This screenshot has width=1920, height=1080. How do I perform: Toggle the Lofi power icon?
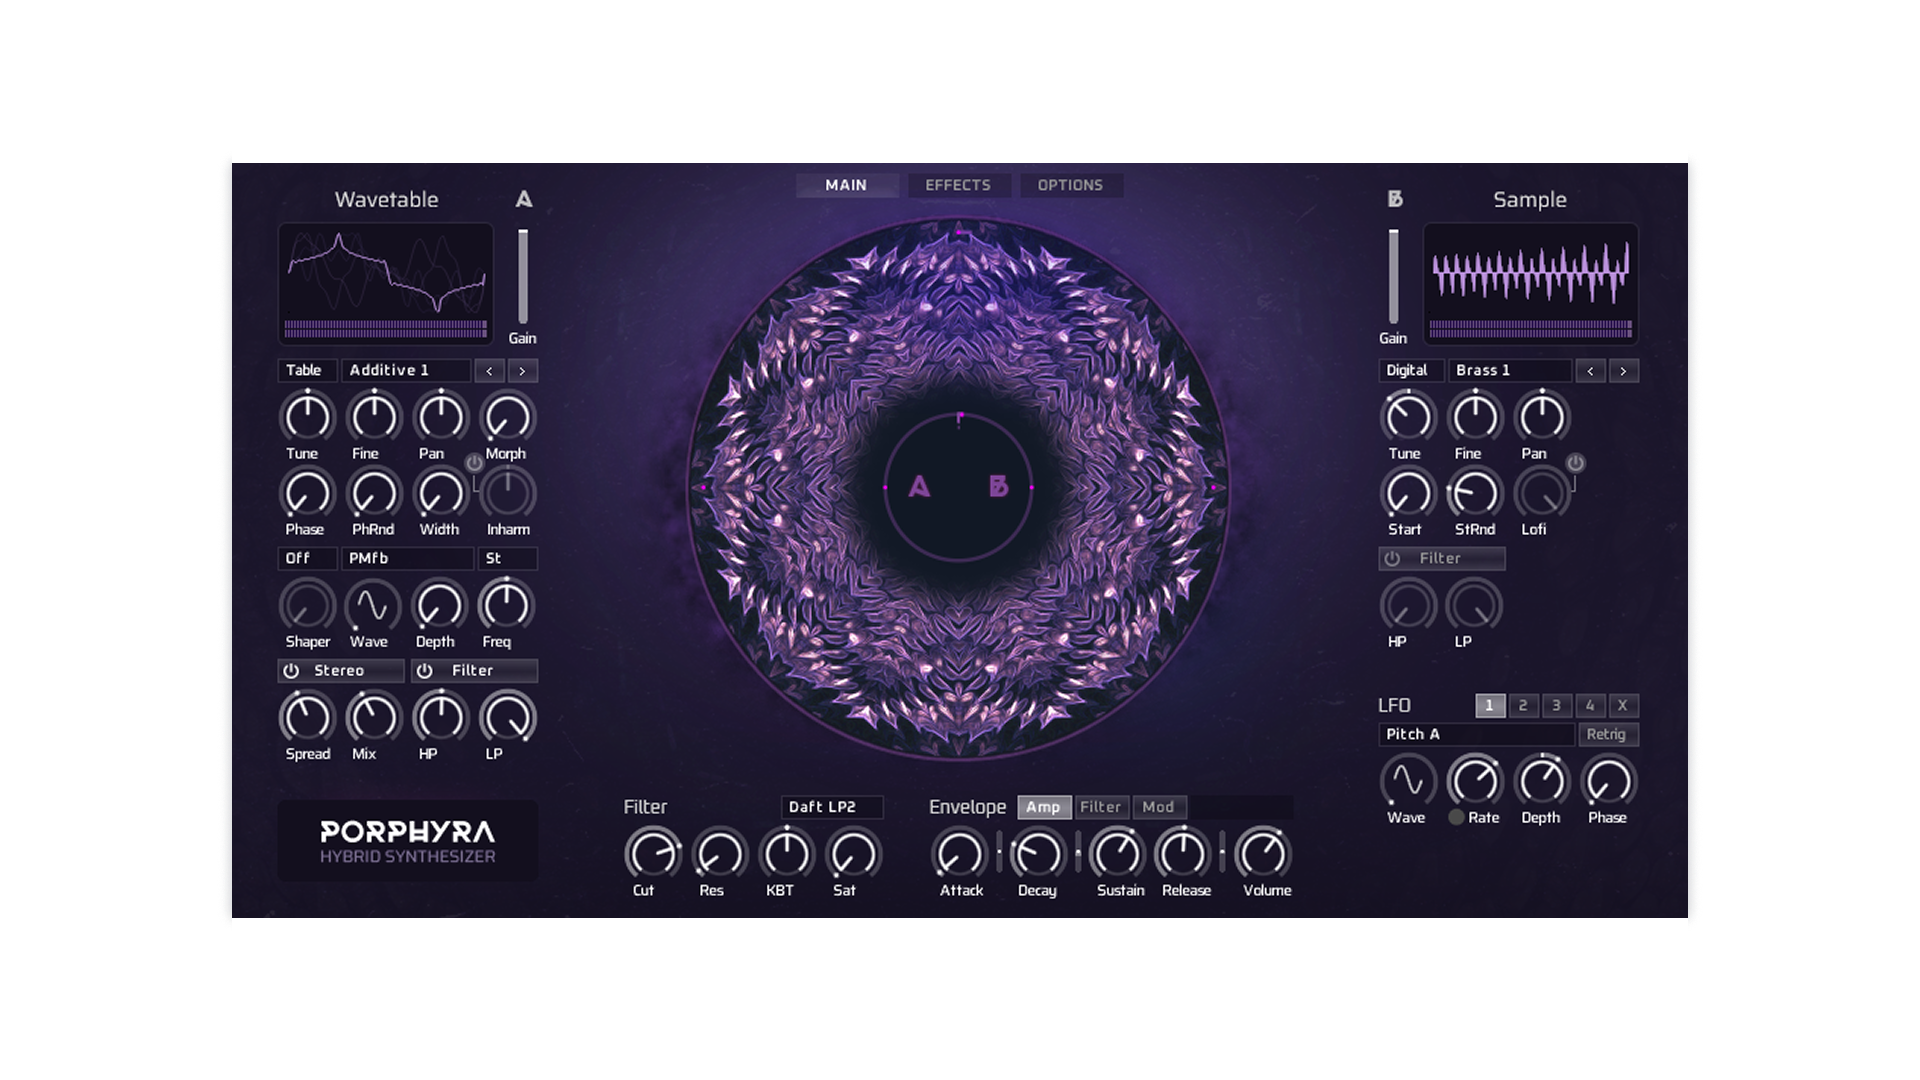tap(1575, 463)
